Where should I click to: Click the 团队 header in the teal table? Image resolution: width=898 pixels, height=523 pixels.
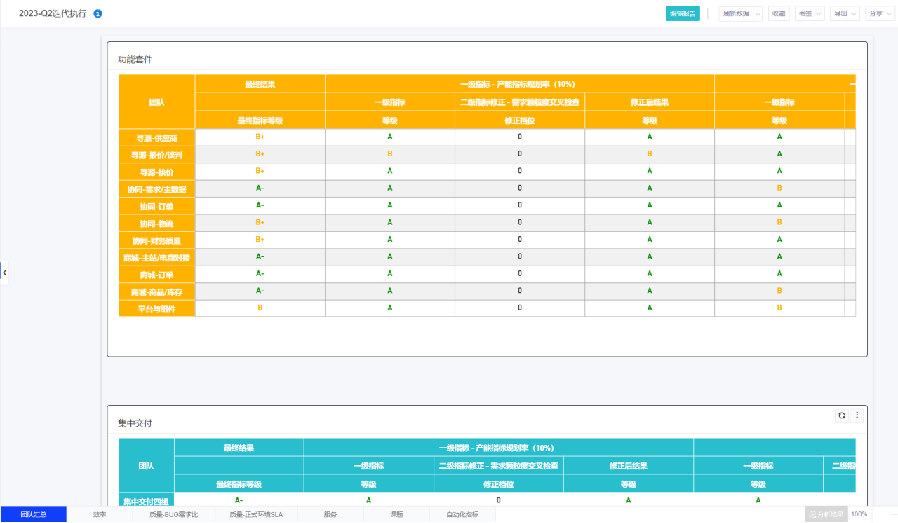[x=147, y=466]
